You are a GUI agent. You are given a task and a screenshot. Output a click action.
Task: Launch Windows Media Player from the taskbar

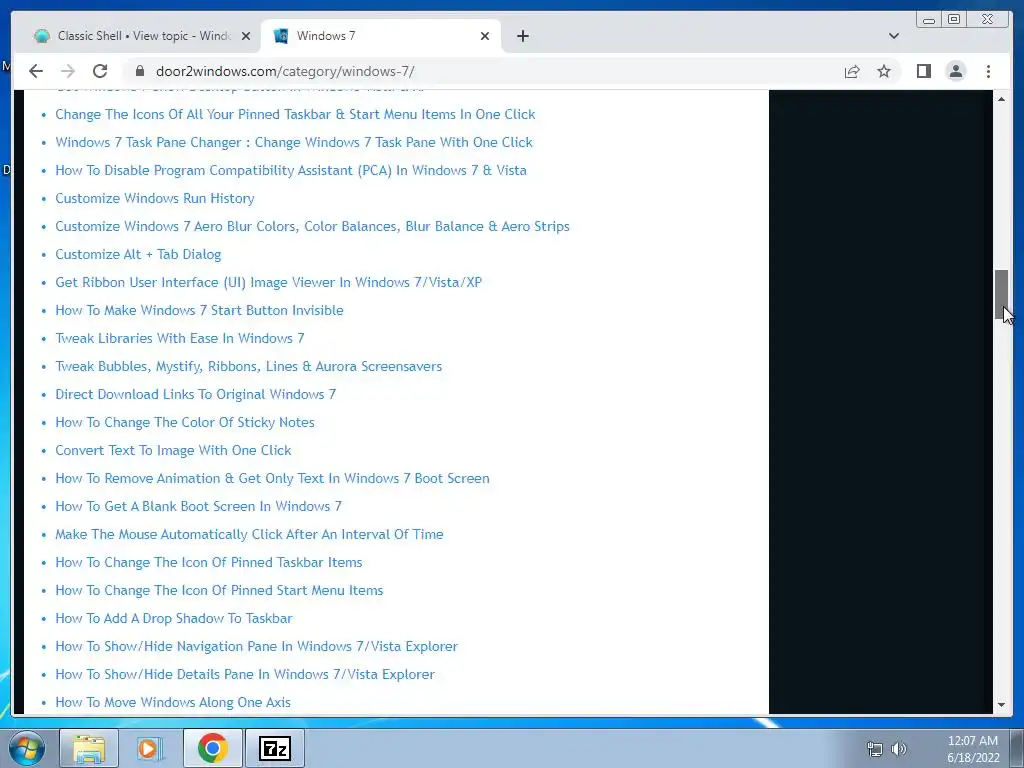pyautogui.click(x=150, y=748)
